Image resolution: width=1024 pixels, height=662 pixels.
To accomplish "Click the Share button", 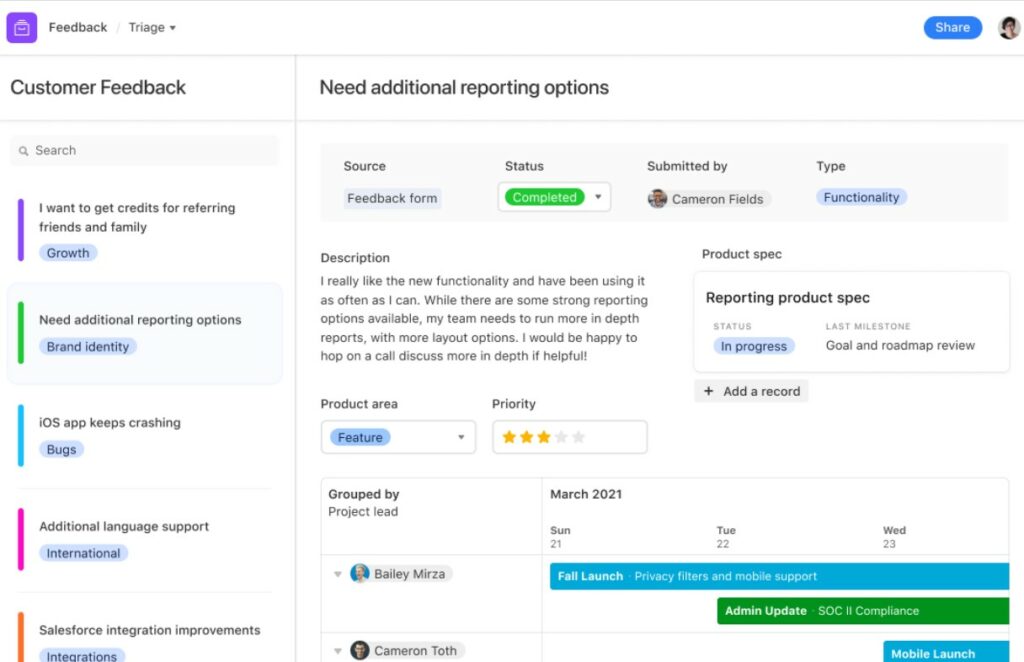I will (952, 27).
